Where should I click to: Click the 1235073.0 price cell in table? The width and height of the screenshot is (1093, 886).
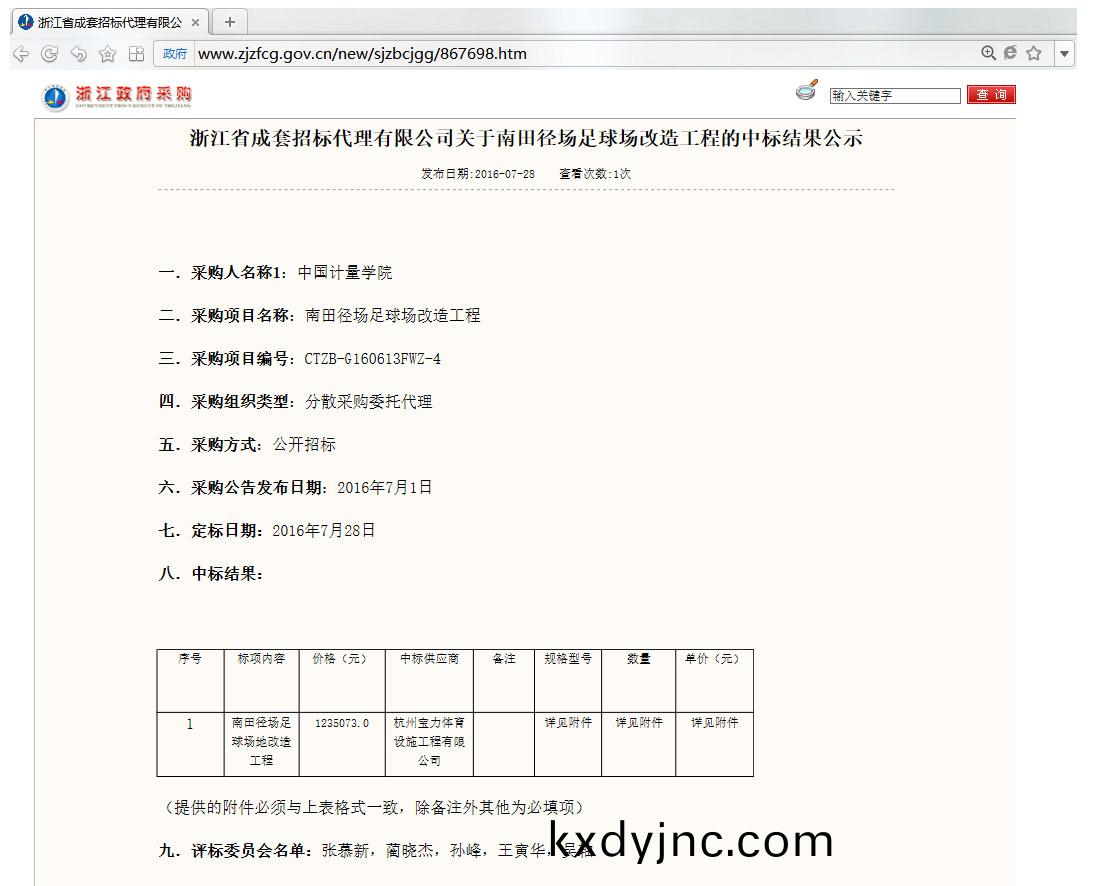[x=342, y=723]
